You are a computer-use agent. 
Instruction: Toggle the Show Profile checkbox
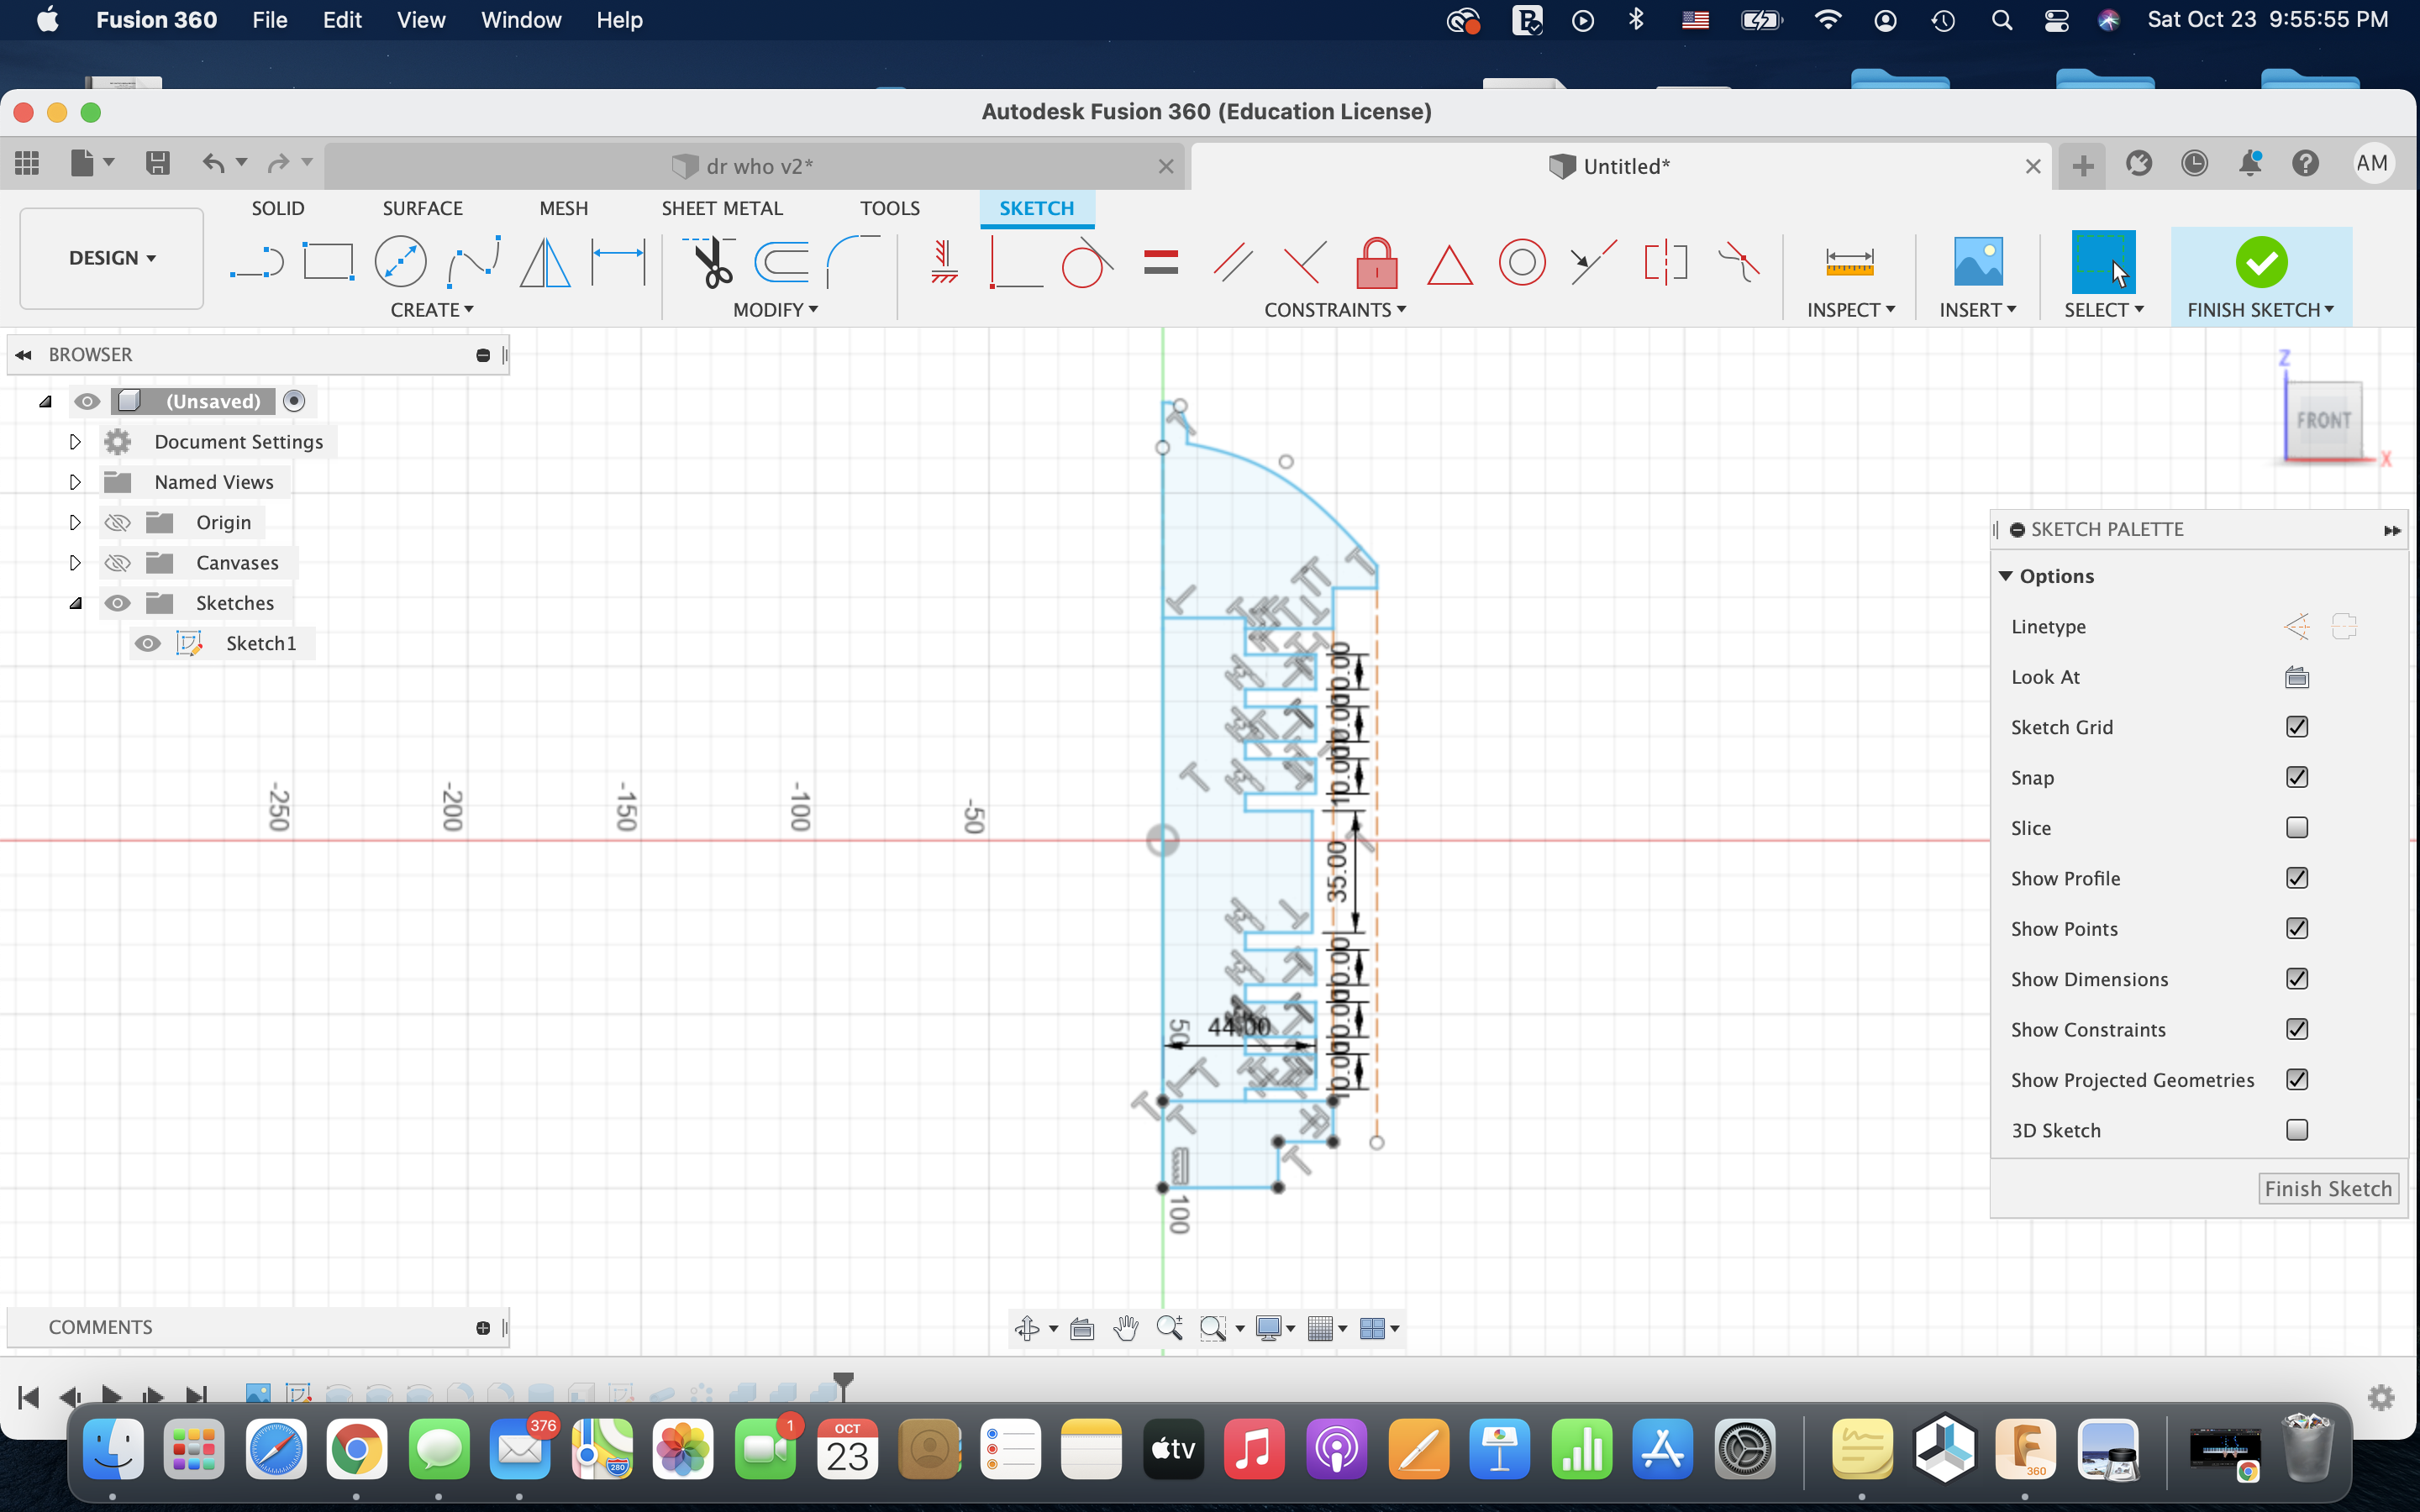(x=2297, y=878)
